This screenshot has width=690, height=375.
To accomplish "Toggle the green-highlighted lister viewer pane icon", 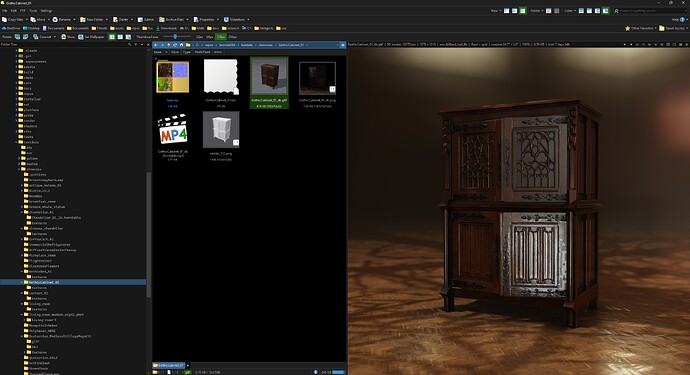I will point(606,11).
